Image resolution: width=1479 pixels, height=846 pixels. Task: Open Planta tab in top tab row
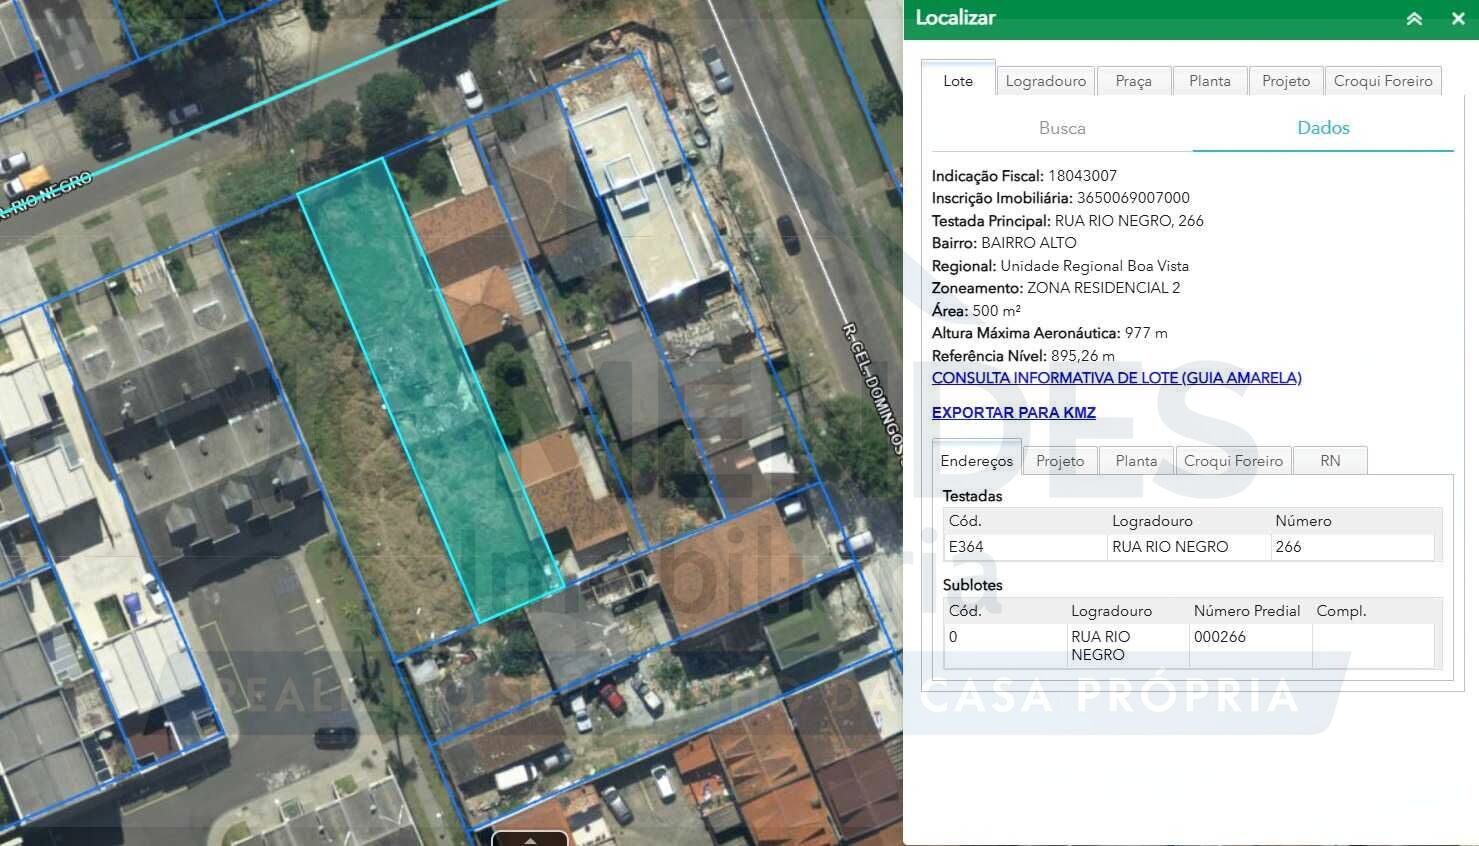pyautogui.click(x=1209, y=81)
